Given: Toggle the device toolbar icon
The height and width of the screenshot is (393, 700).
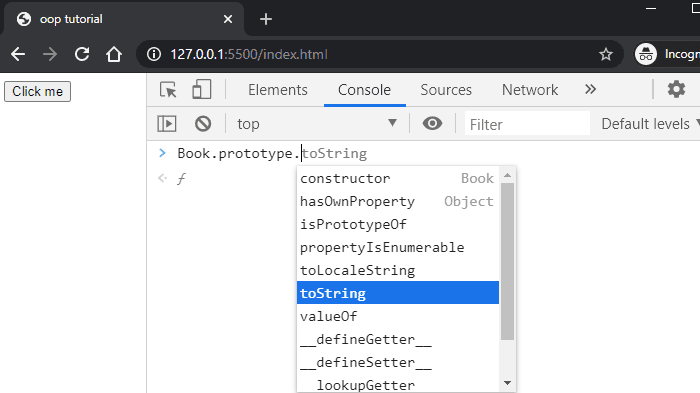Looking at the screenshot, I should (x=201, y=90).
